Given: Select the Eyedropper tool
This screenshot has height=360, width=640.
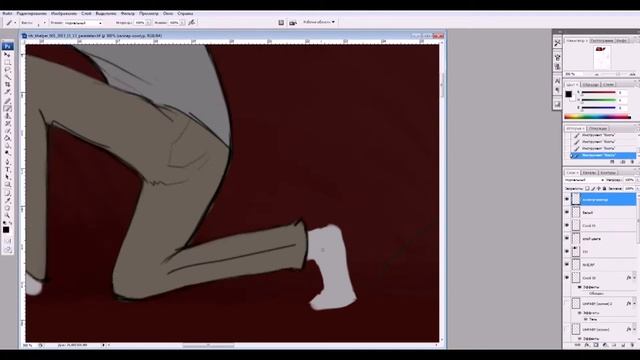Looking at the screenshot, I should tap(7, 200).
